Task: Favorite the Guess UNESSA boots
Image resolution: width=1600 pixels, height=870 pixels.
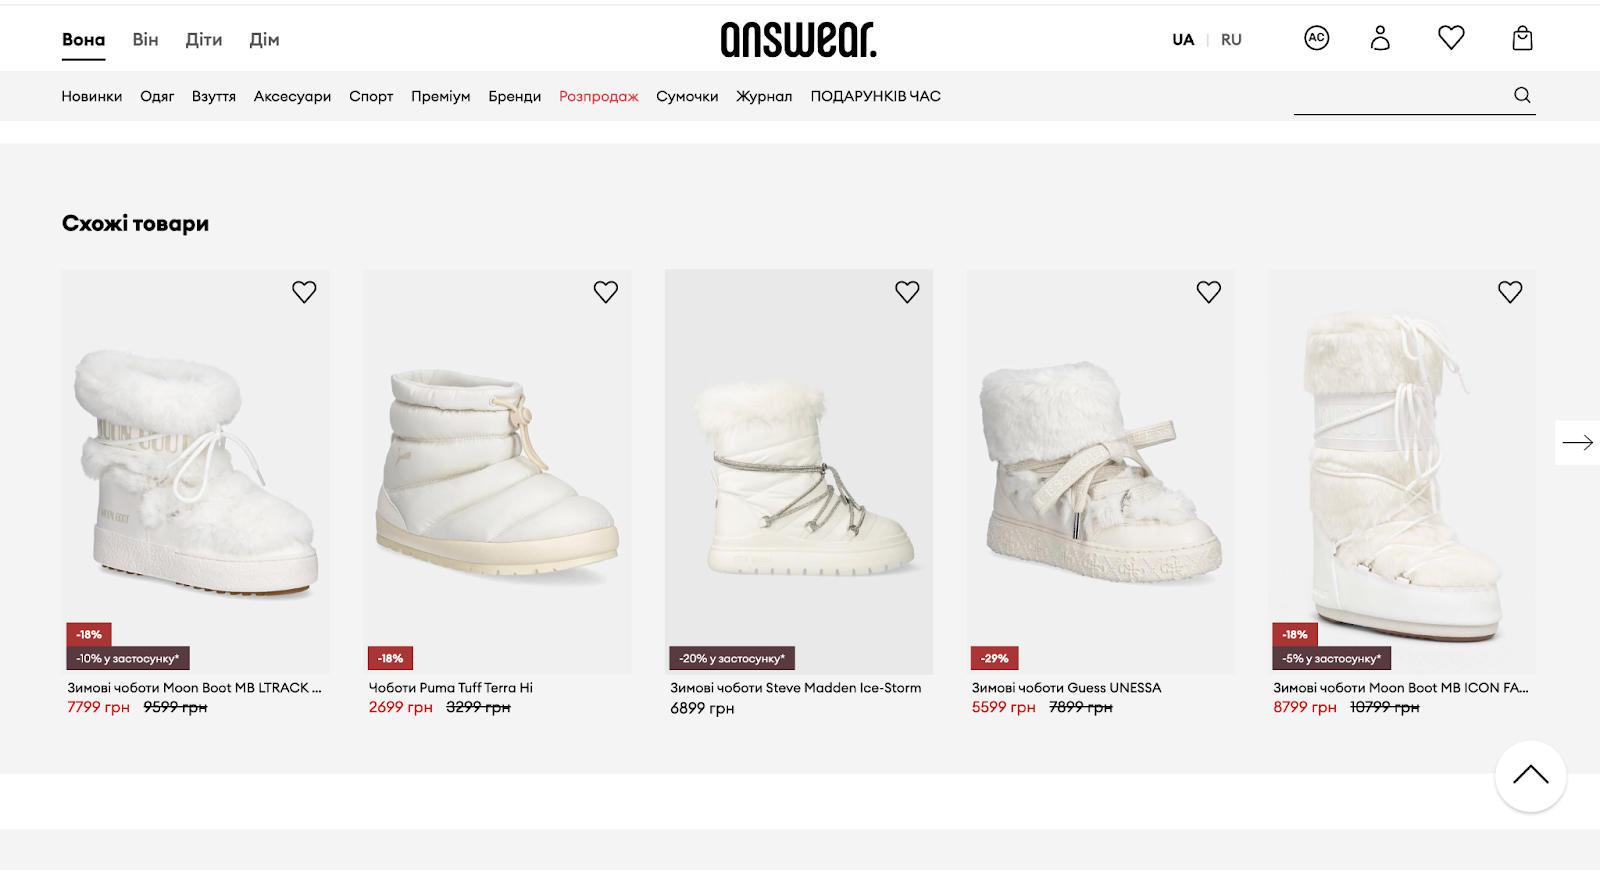Action: (x=1209, y=292)
